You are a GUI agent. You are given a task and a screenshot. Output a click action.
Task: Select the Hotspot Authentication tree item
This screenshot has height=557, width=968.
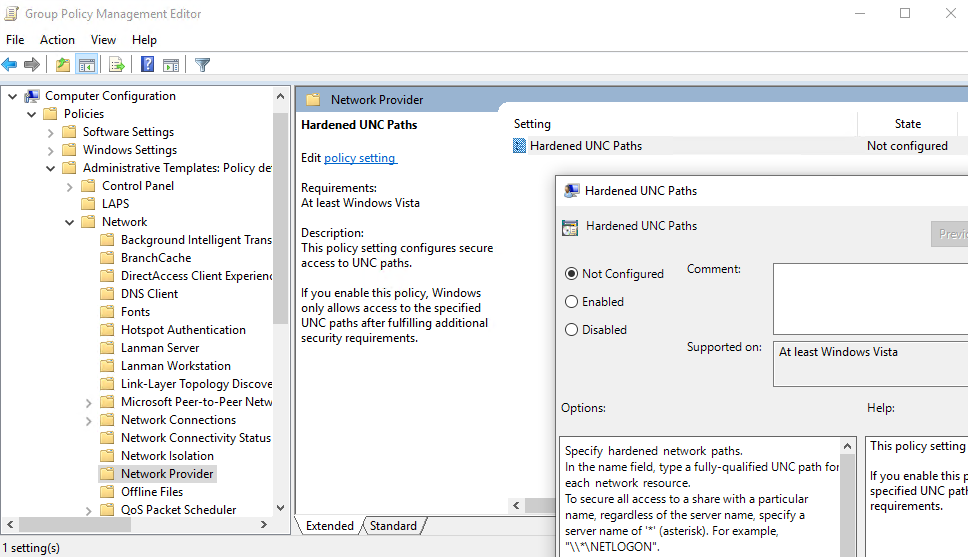[183, 330]
